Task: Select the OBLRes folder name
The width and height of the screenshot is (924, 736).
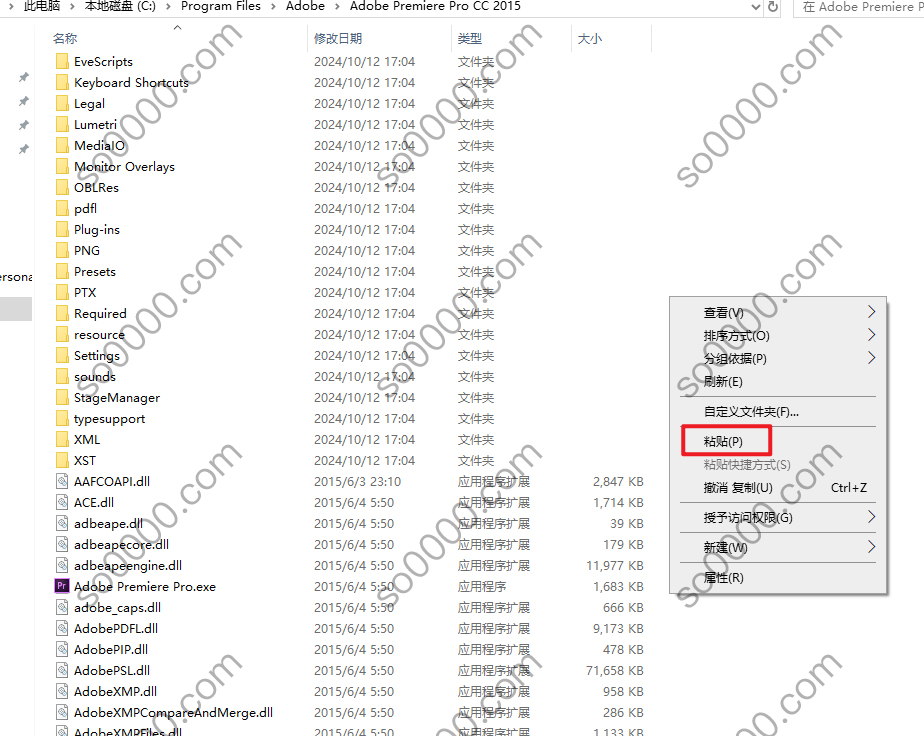Action: (96, 187)
